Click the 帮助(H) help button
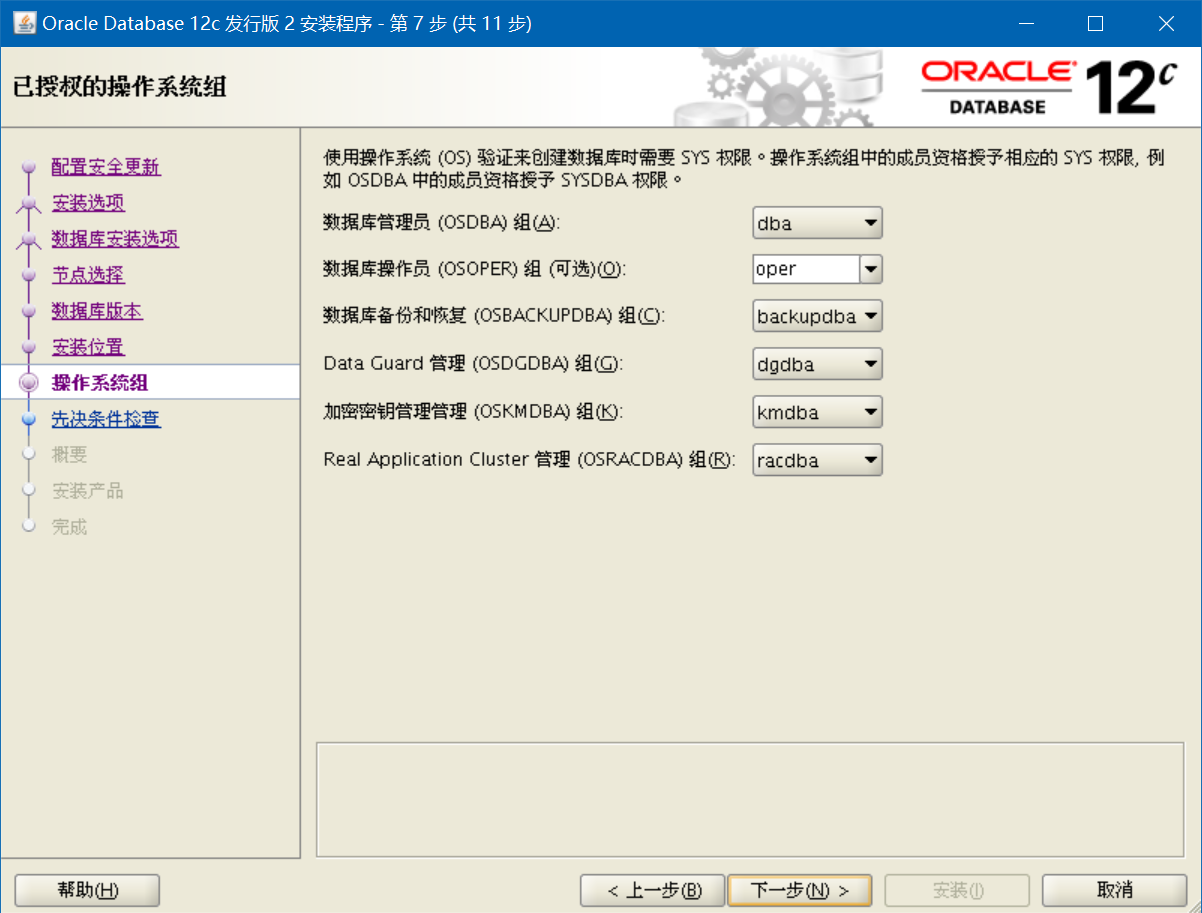Viewport: 1202px width, 913px height. (88, 890)
